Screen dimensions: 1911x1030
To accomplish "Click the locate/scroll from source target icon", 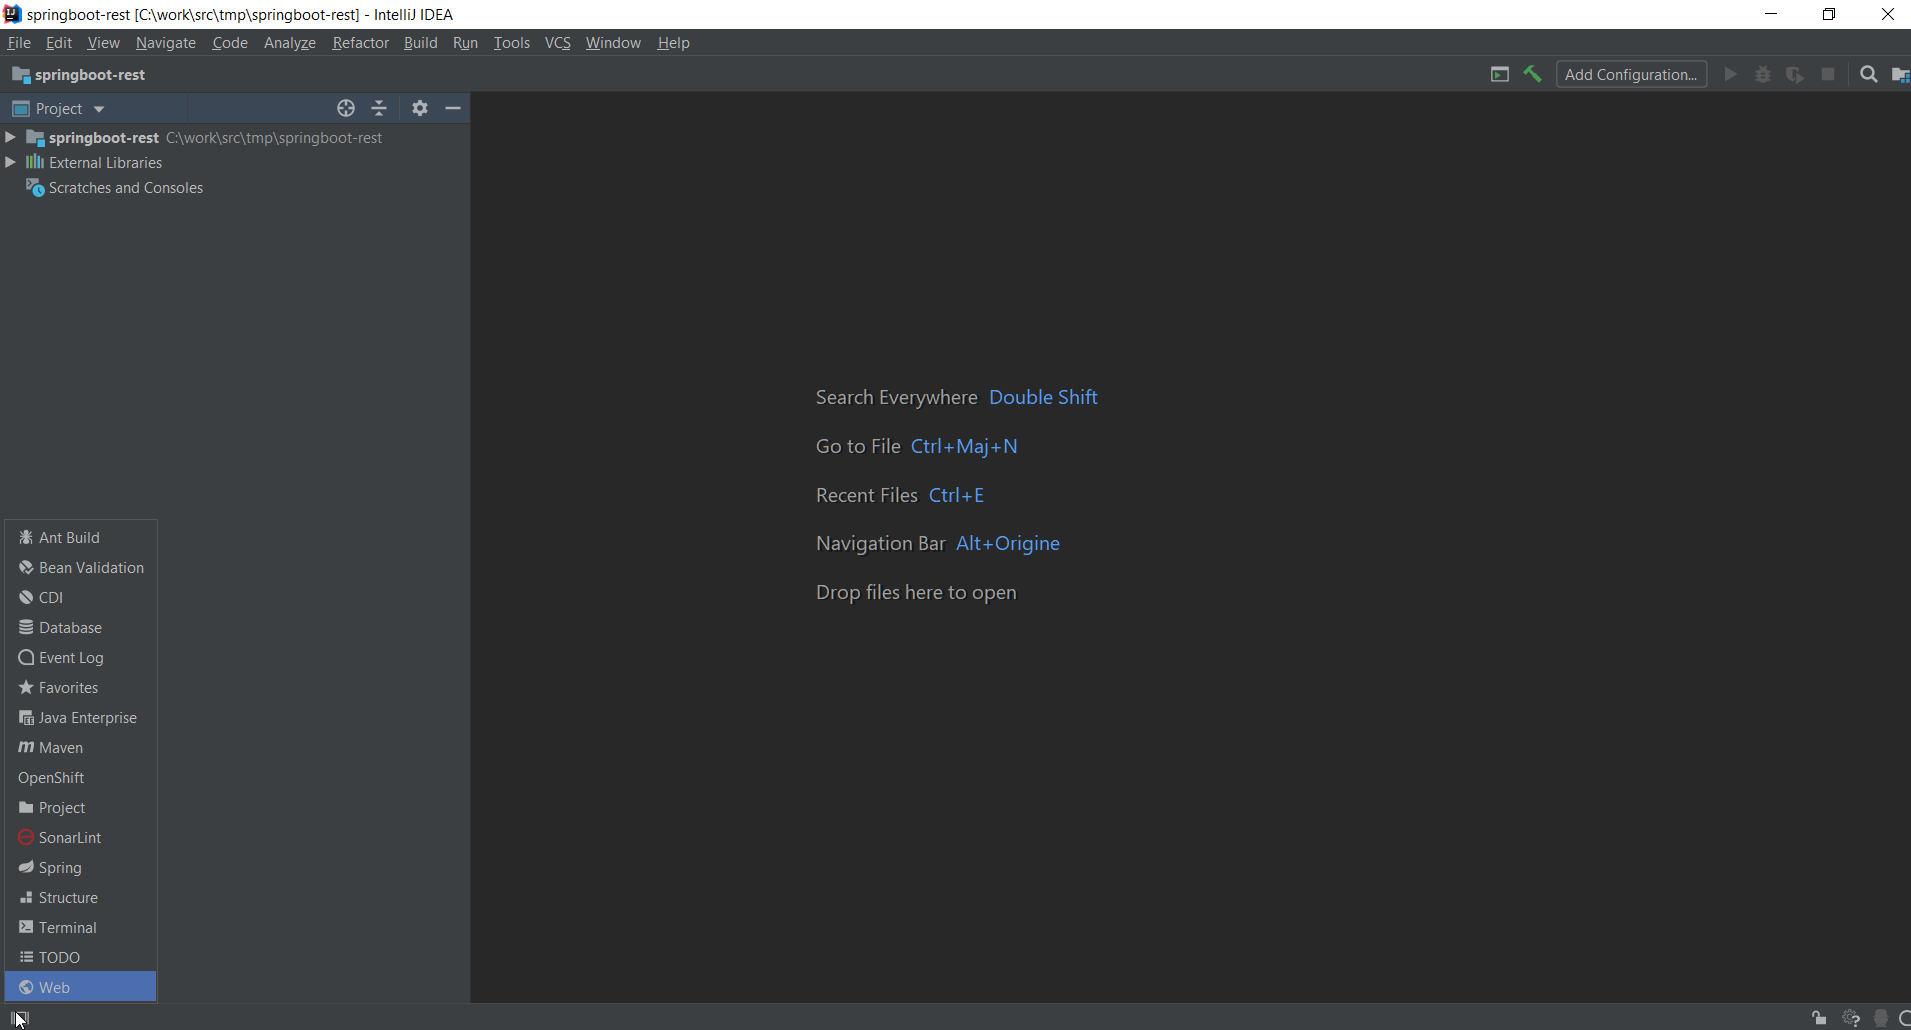I will 346,108.
